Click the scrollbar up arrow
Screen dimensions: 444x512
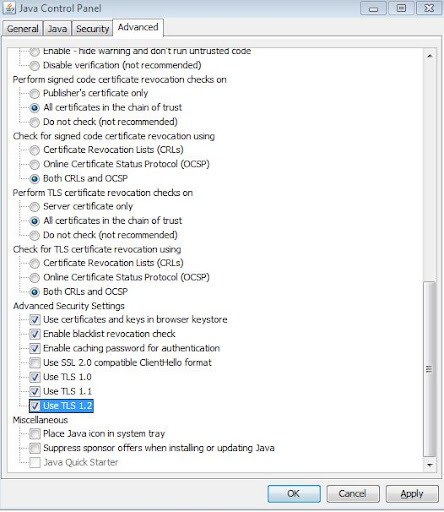click(x=430, y=56)
